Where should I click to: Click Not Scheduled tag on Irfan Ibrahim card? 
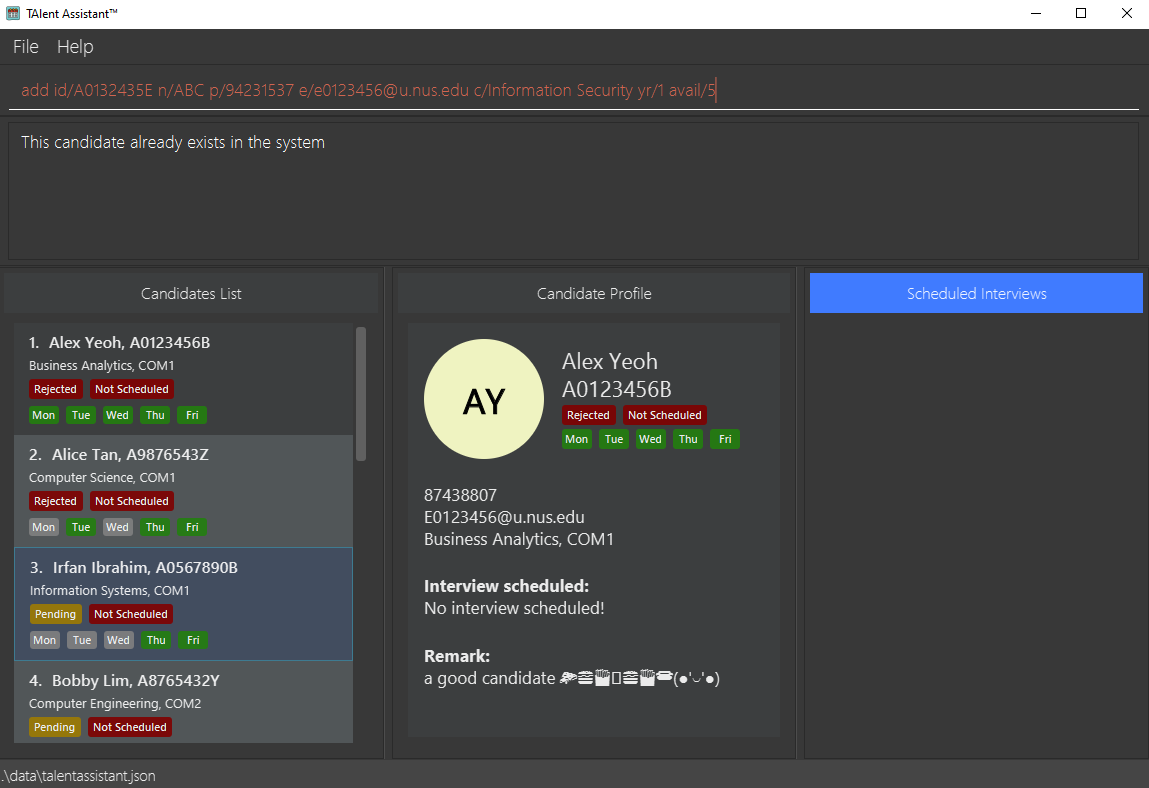click(x=130, y=614)
